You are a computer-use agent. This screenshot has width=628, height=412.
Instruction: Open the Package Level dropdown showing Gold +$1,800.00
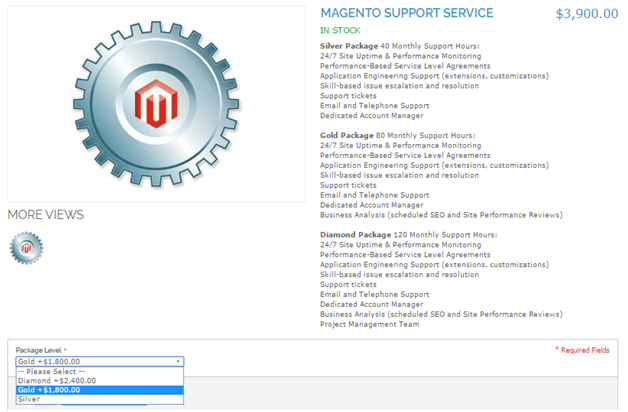coord(100,362)
